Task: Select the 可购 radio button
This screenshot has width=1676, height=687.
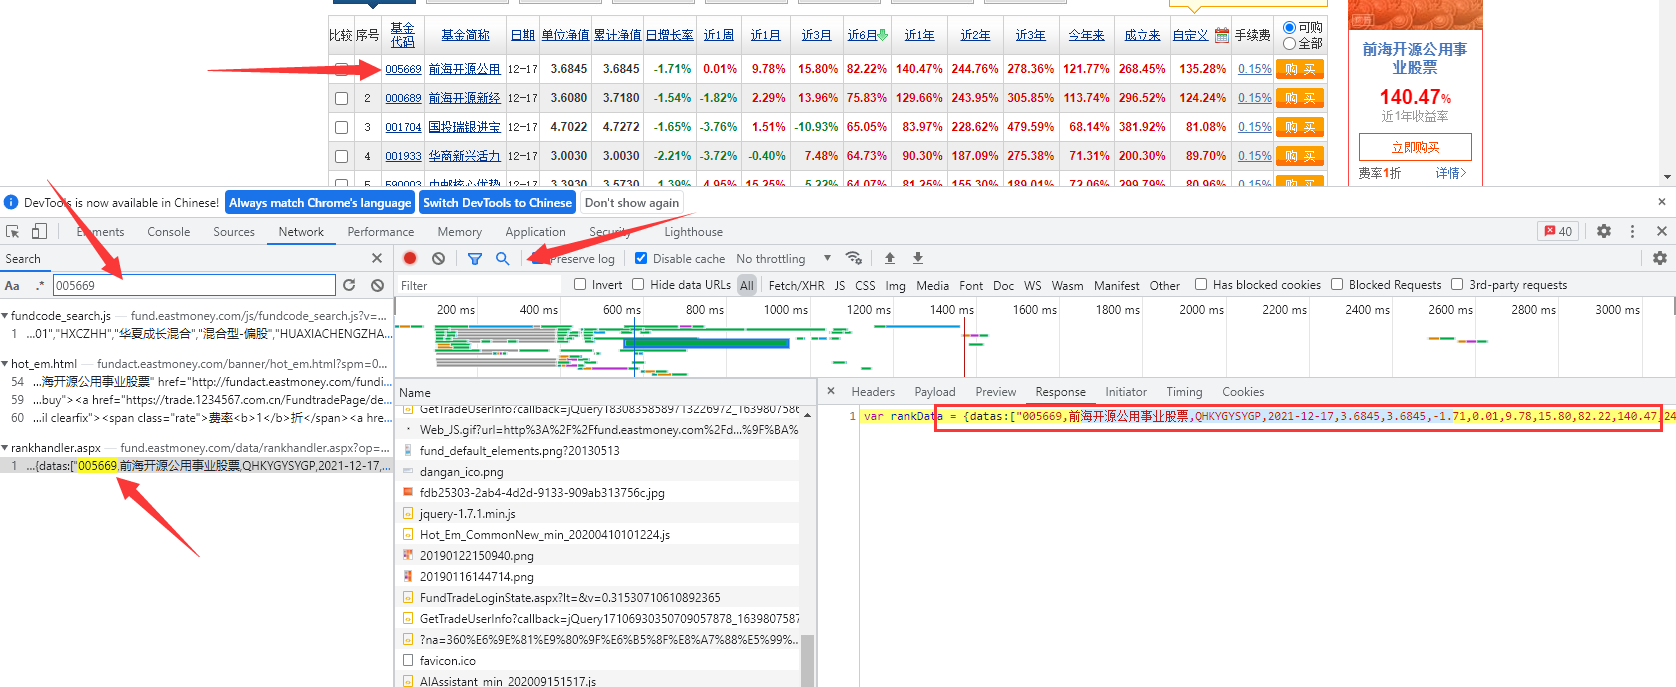Action: pyautogui.click(x=1290, y=28)
